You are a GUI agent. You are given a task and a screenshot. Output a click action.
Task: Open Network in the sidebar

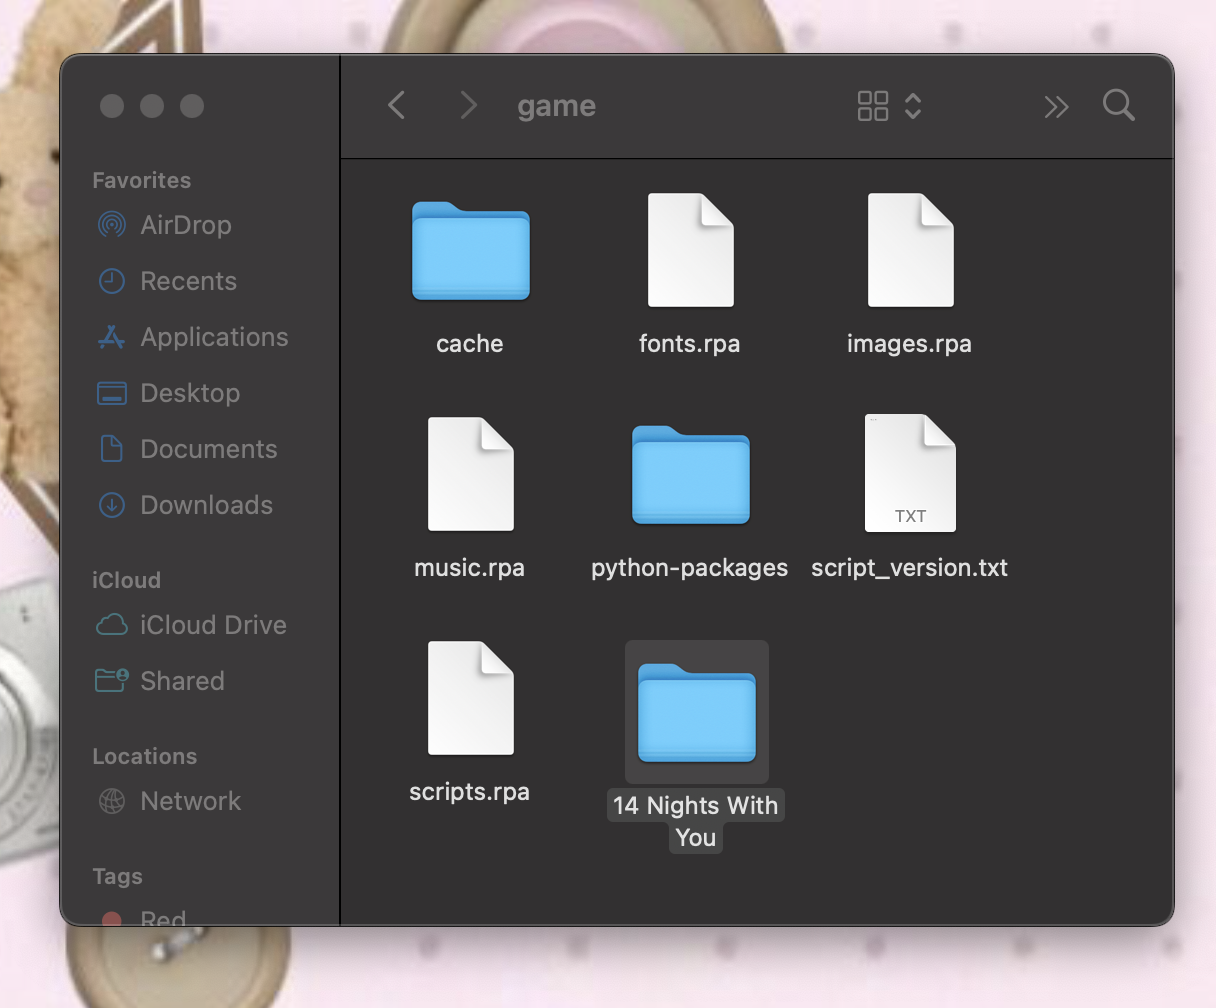point(169,801)
